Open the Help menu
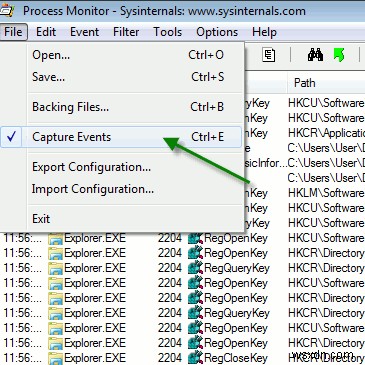The image size is (365, 365). [x=264, y=32]
